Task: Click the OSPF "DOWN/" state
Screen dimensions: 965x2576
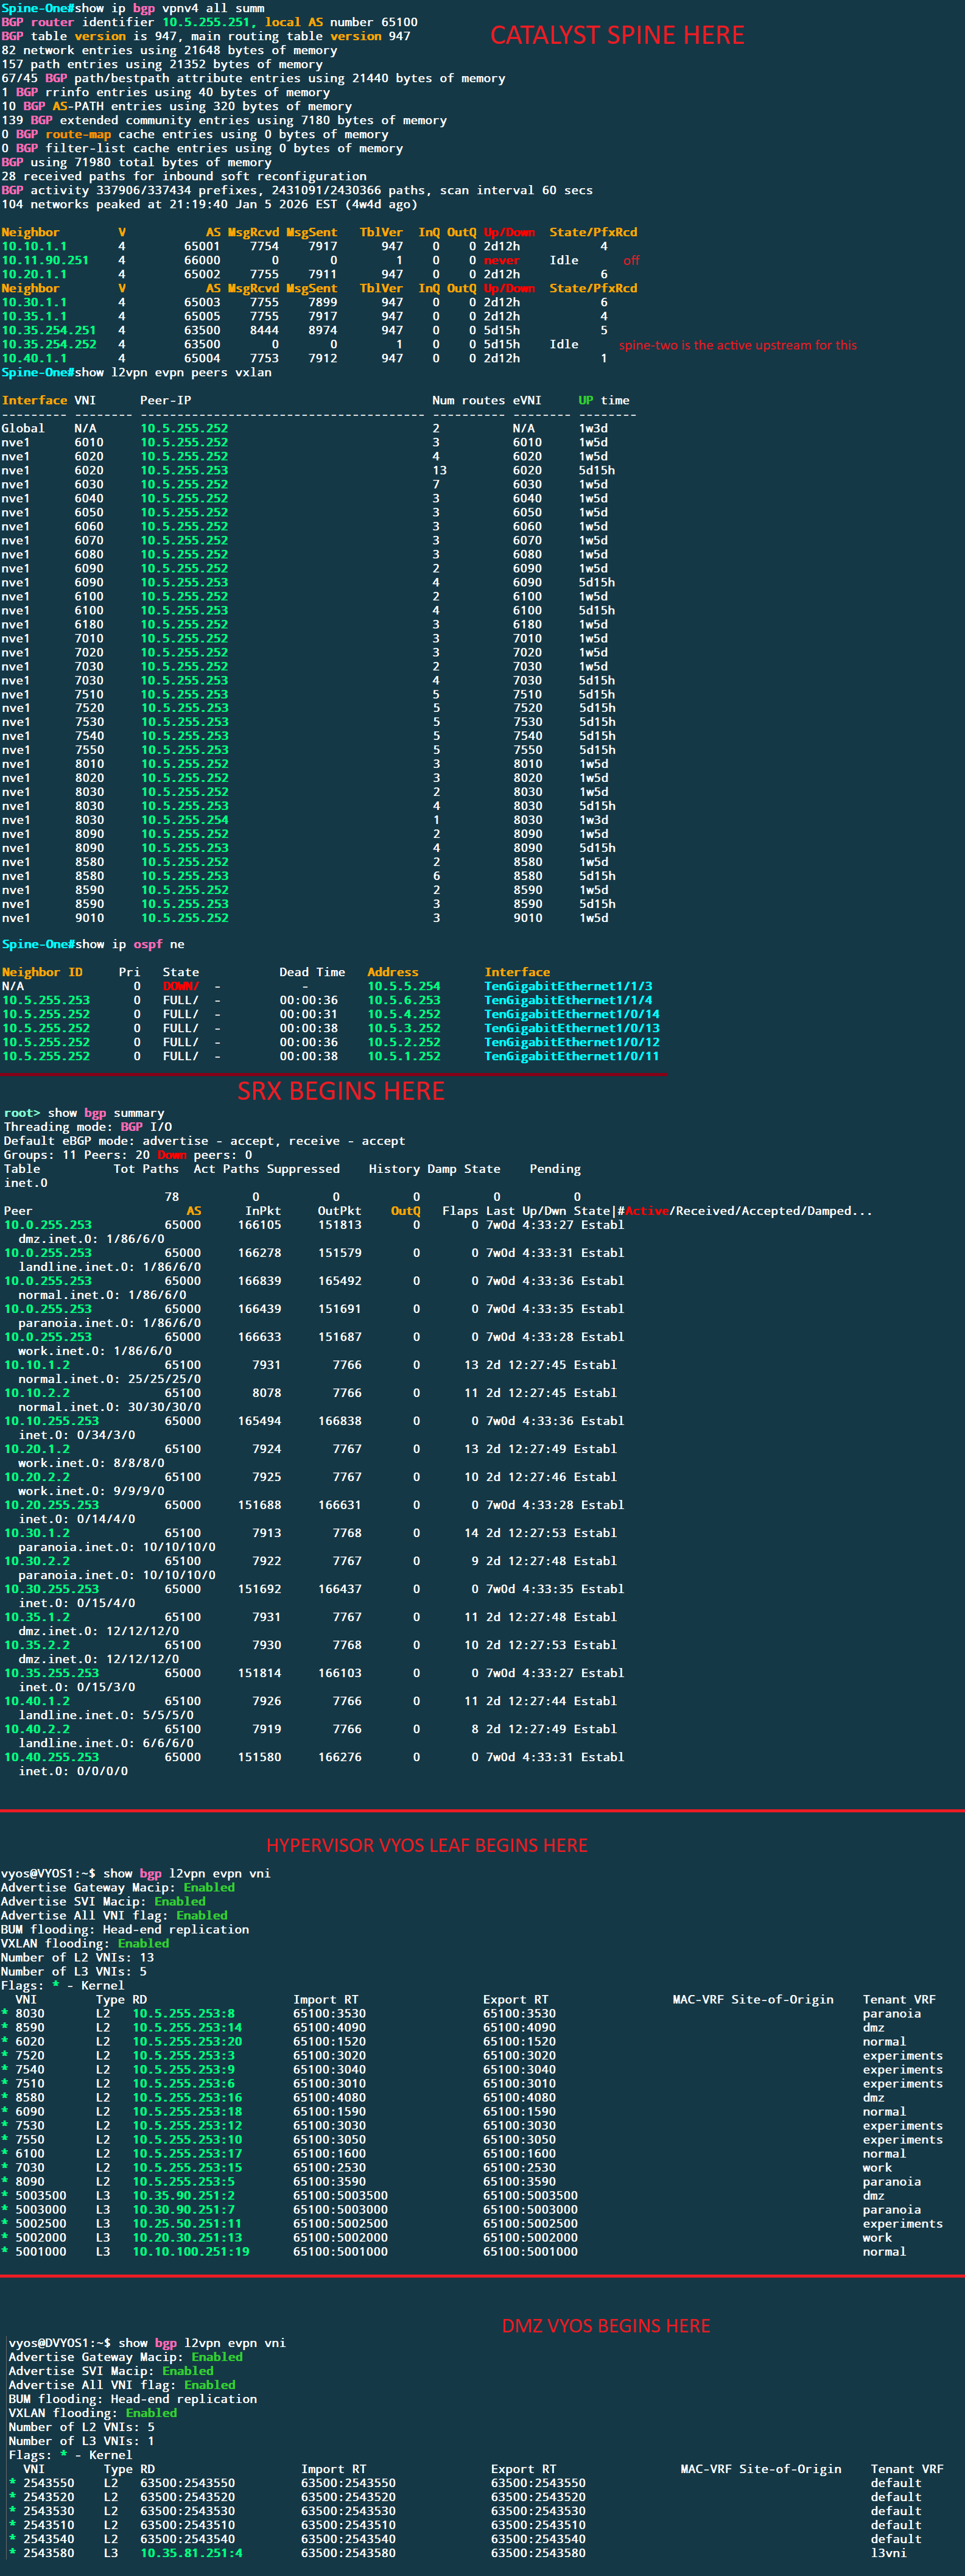Action: coord(181,986)
